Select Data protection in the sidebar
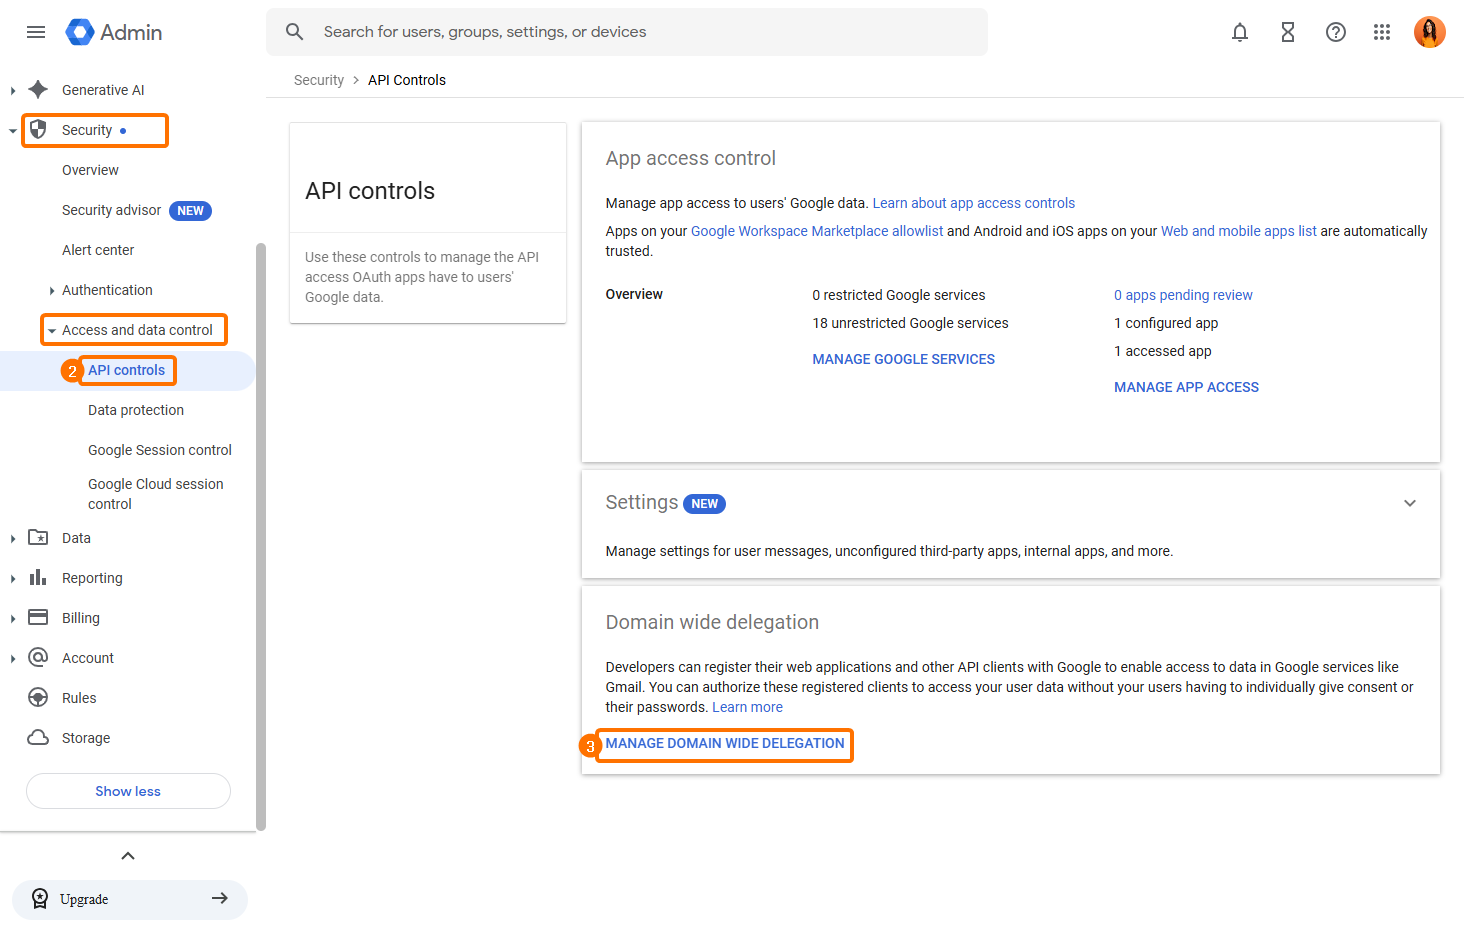Image resolution: width=1464 pixels, height=944 pixels. (x=136, y=410)
